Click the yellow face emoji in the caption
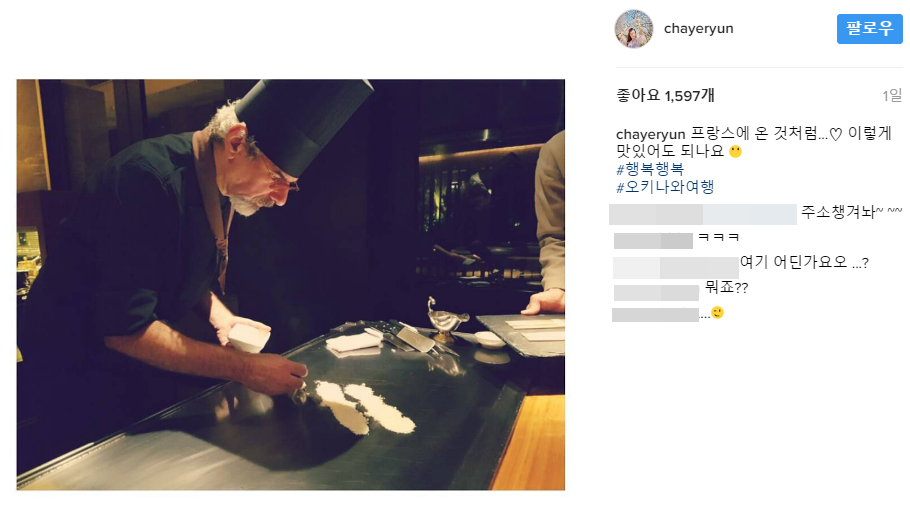Image resolution: width=910 pixels, height=517 pixels. [x=735, y=151]
